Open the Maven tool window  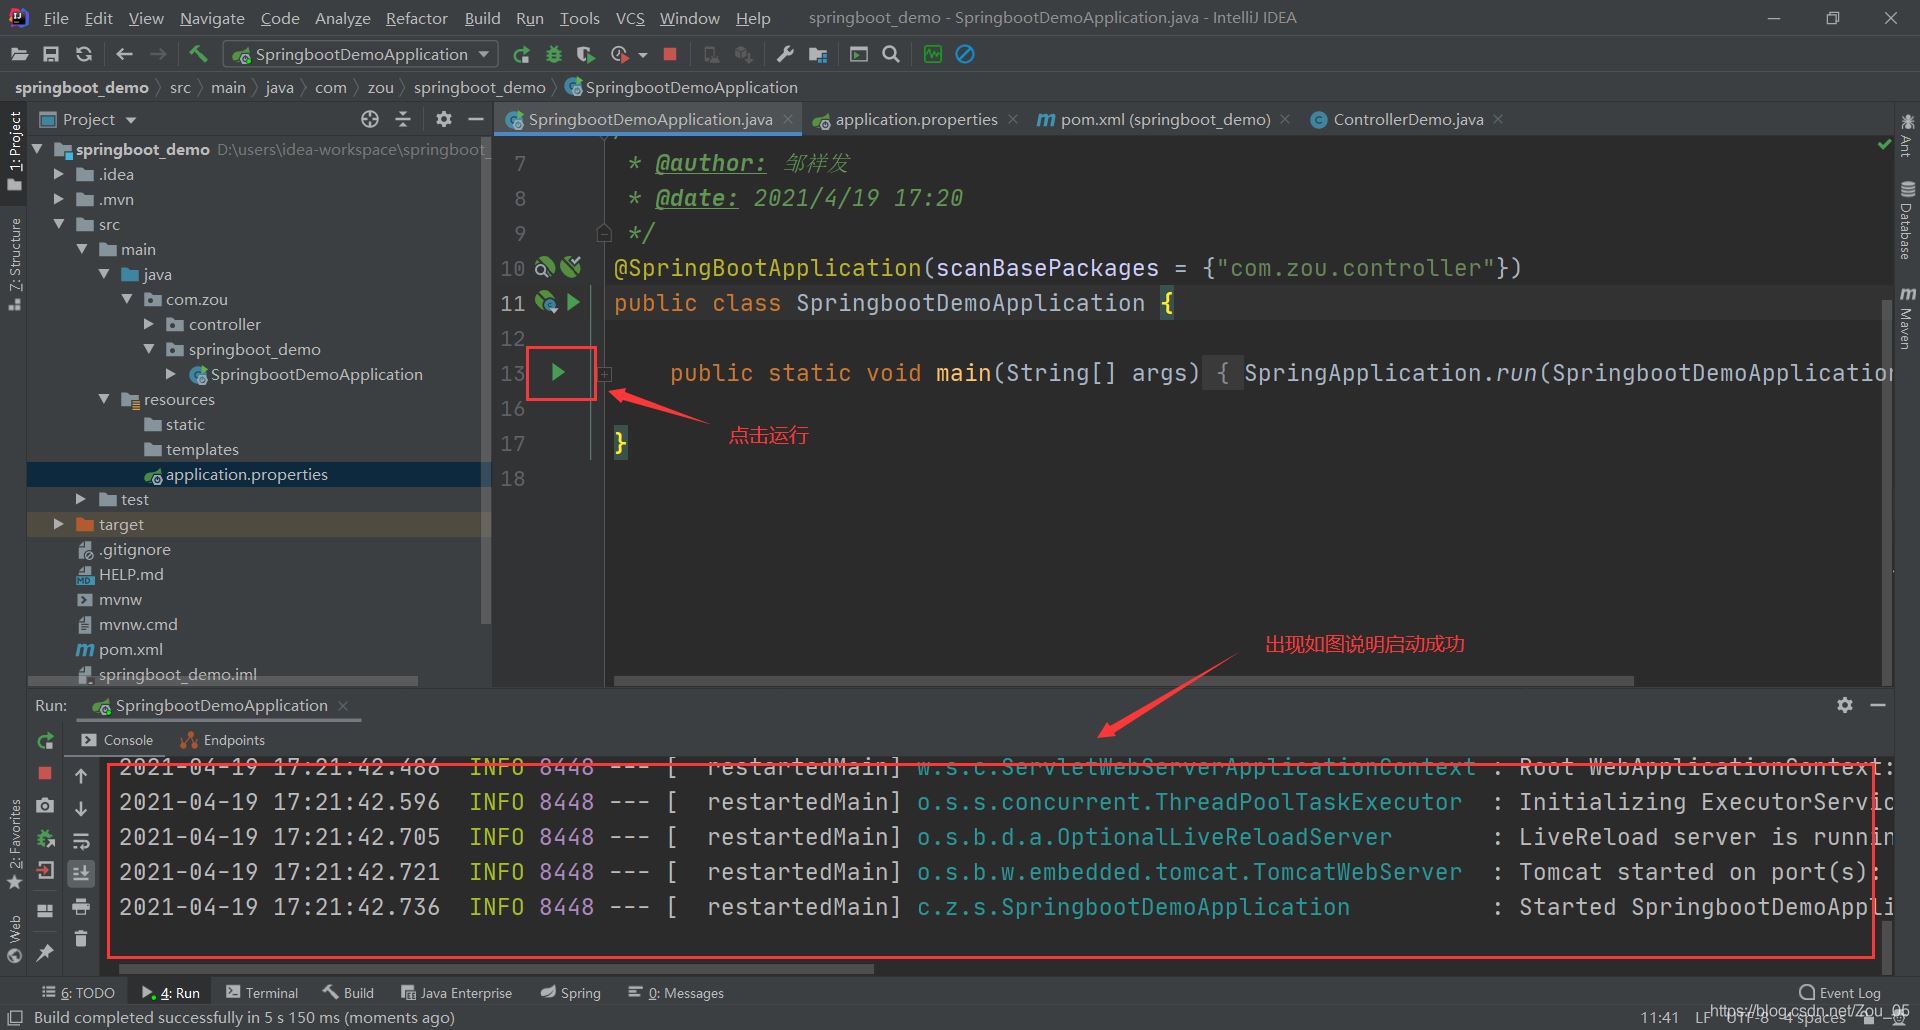(1907, 320)
